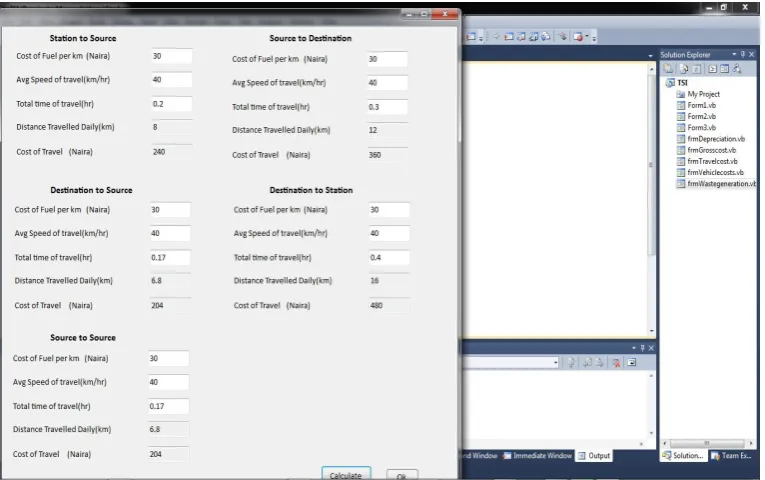Click the Clear All icon in Output toolbar
765x480 pixels.
click(x=616, y=362)
